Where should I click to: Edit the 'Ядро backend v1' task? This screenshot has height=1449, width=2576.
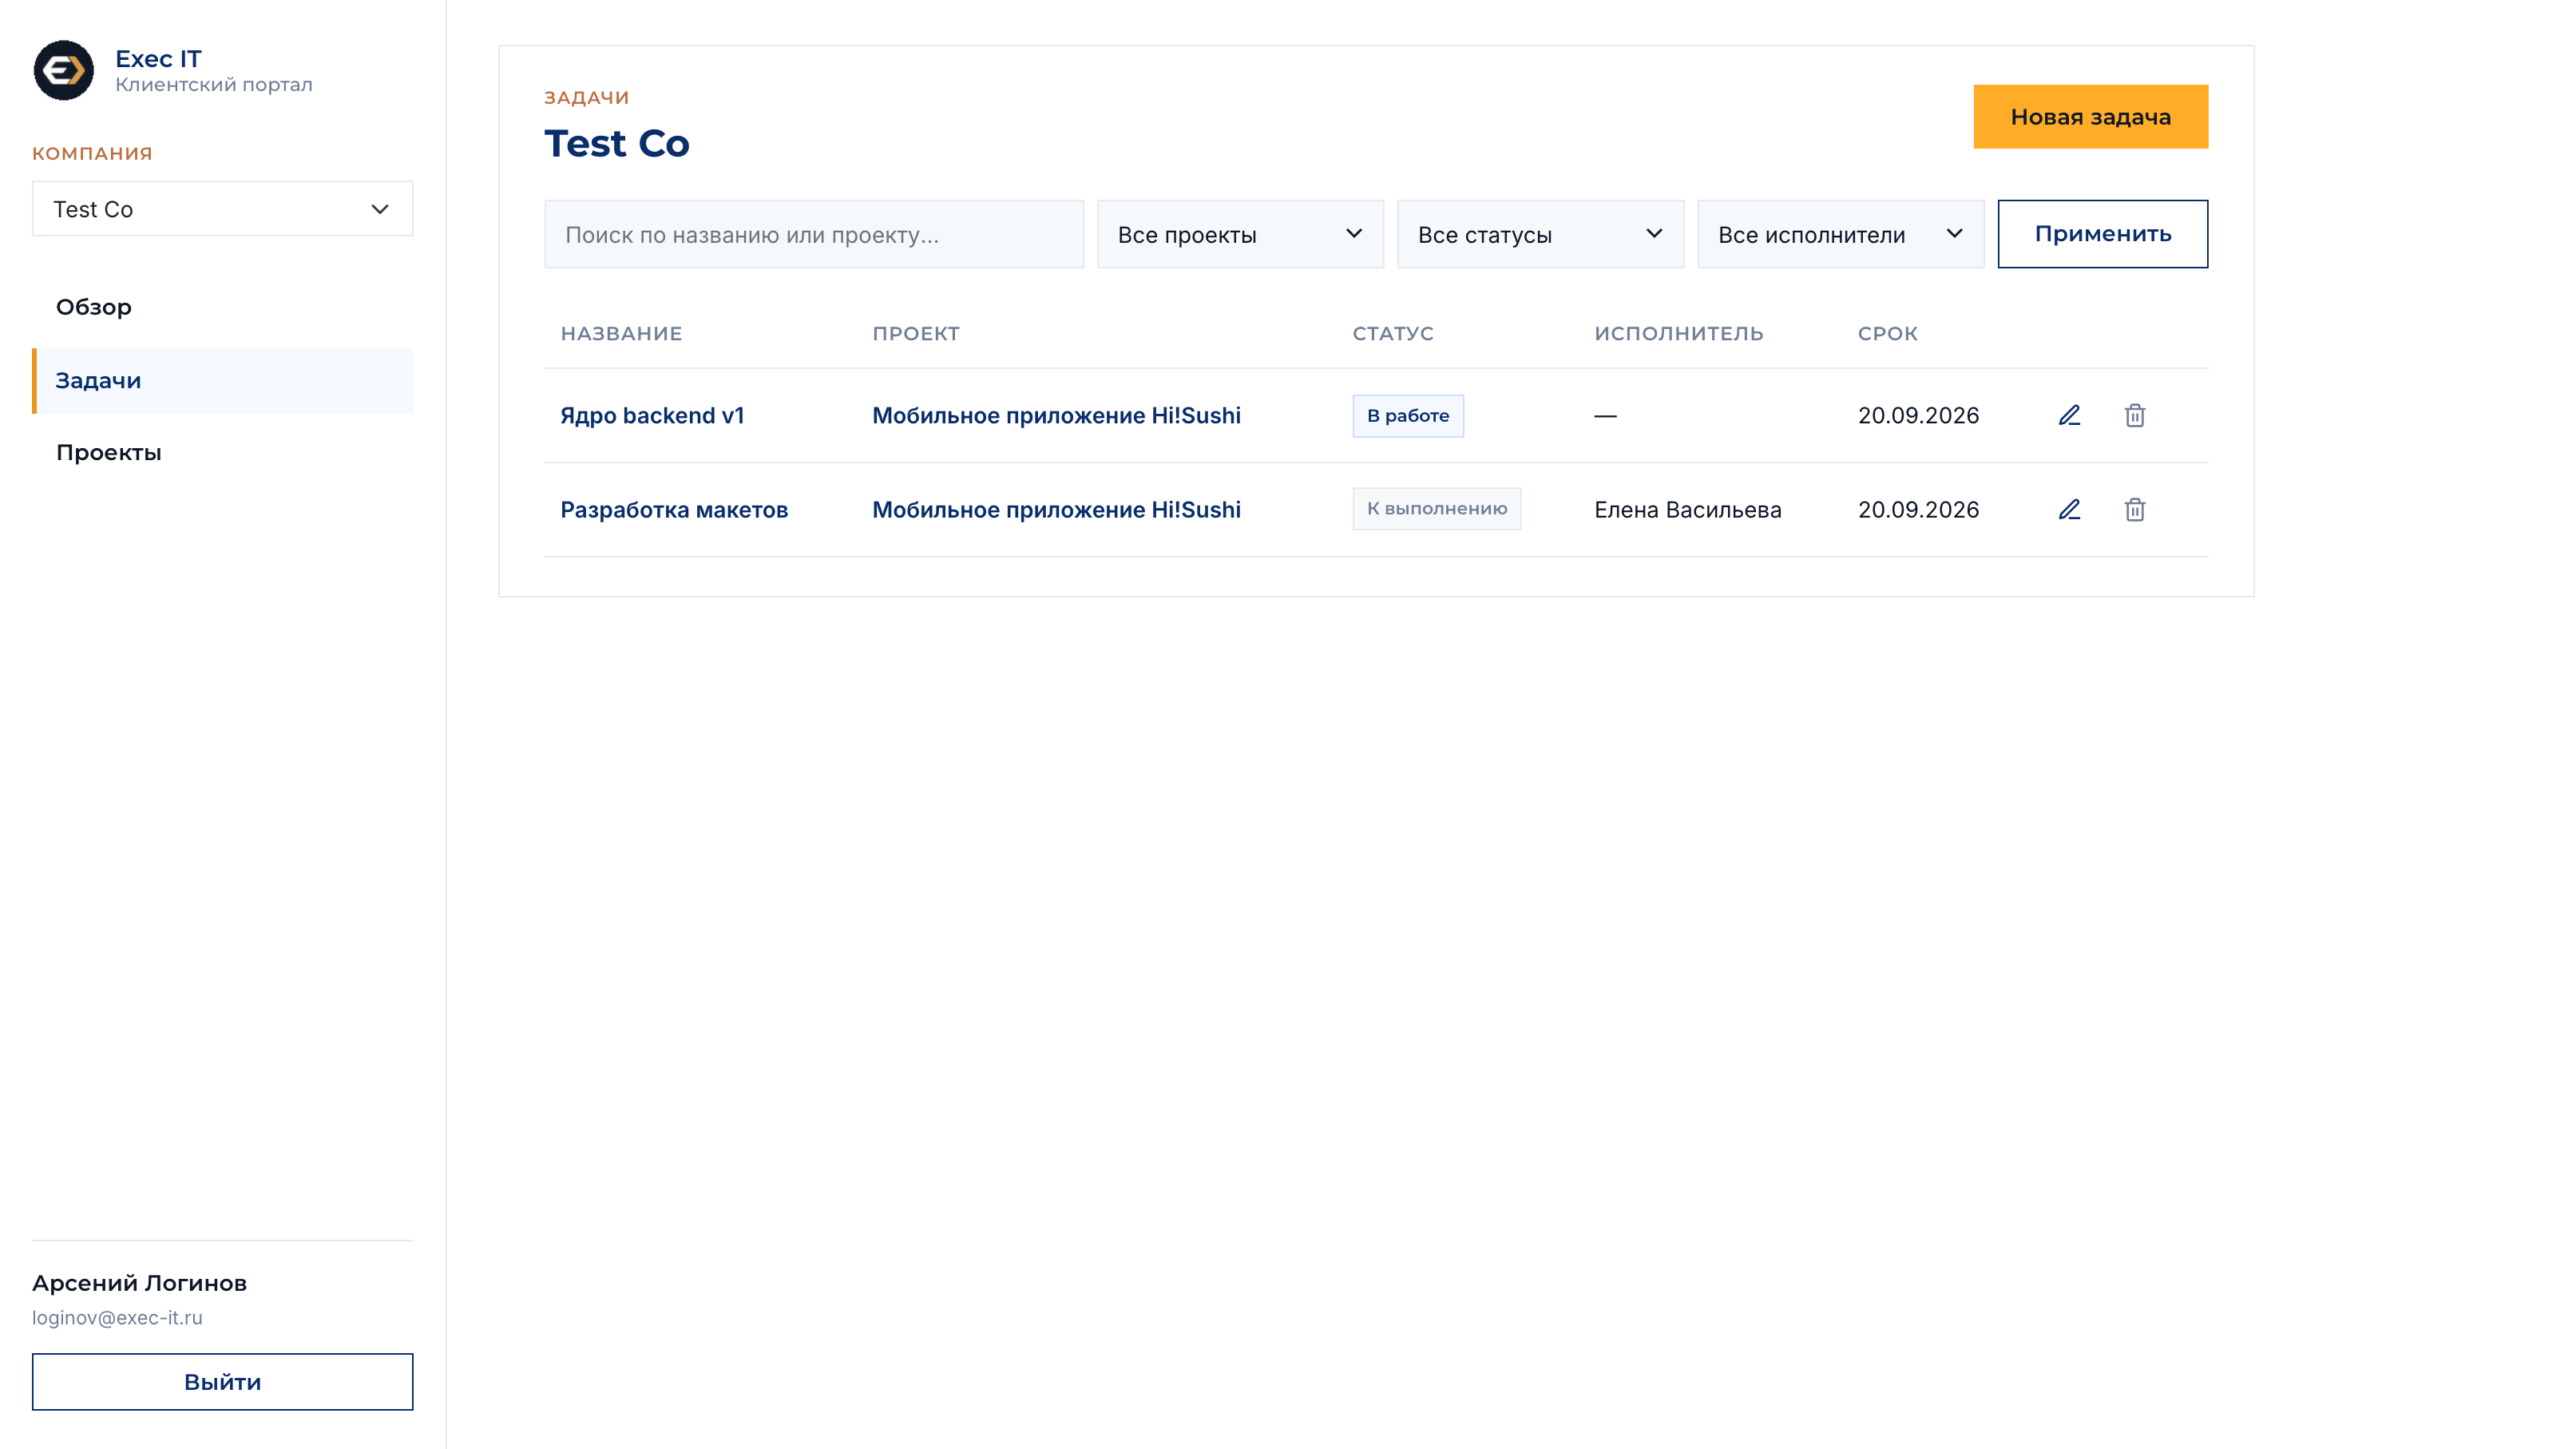2069,415
